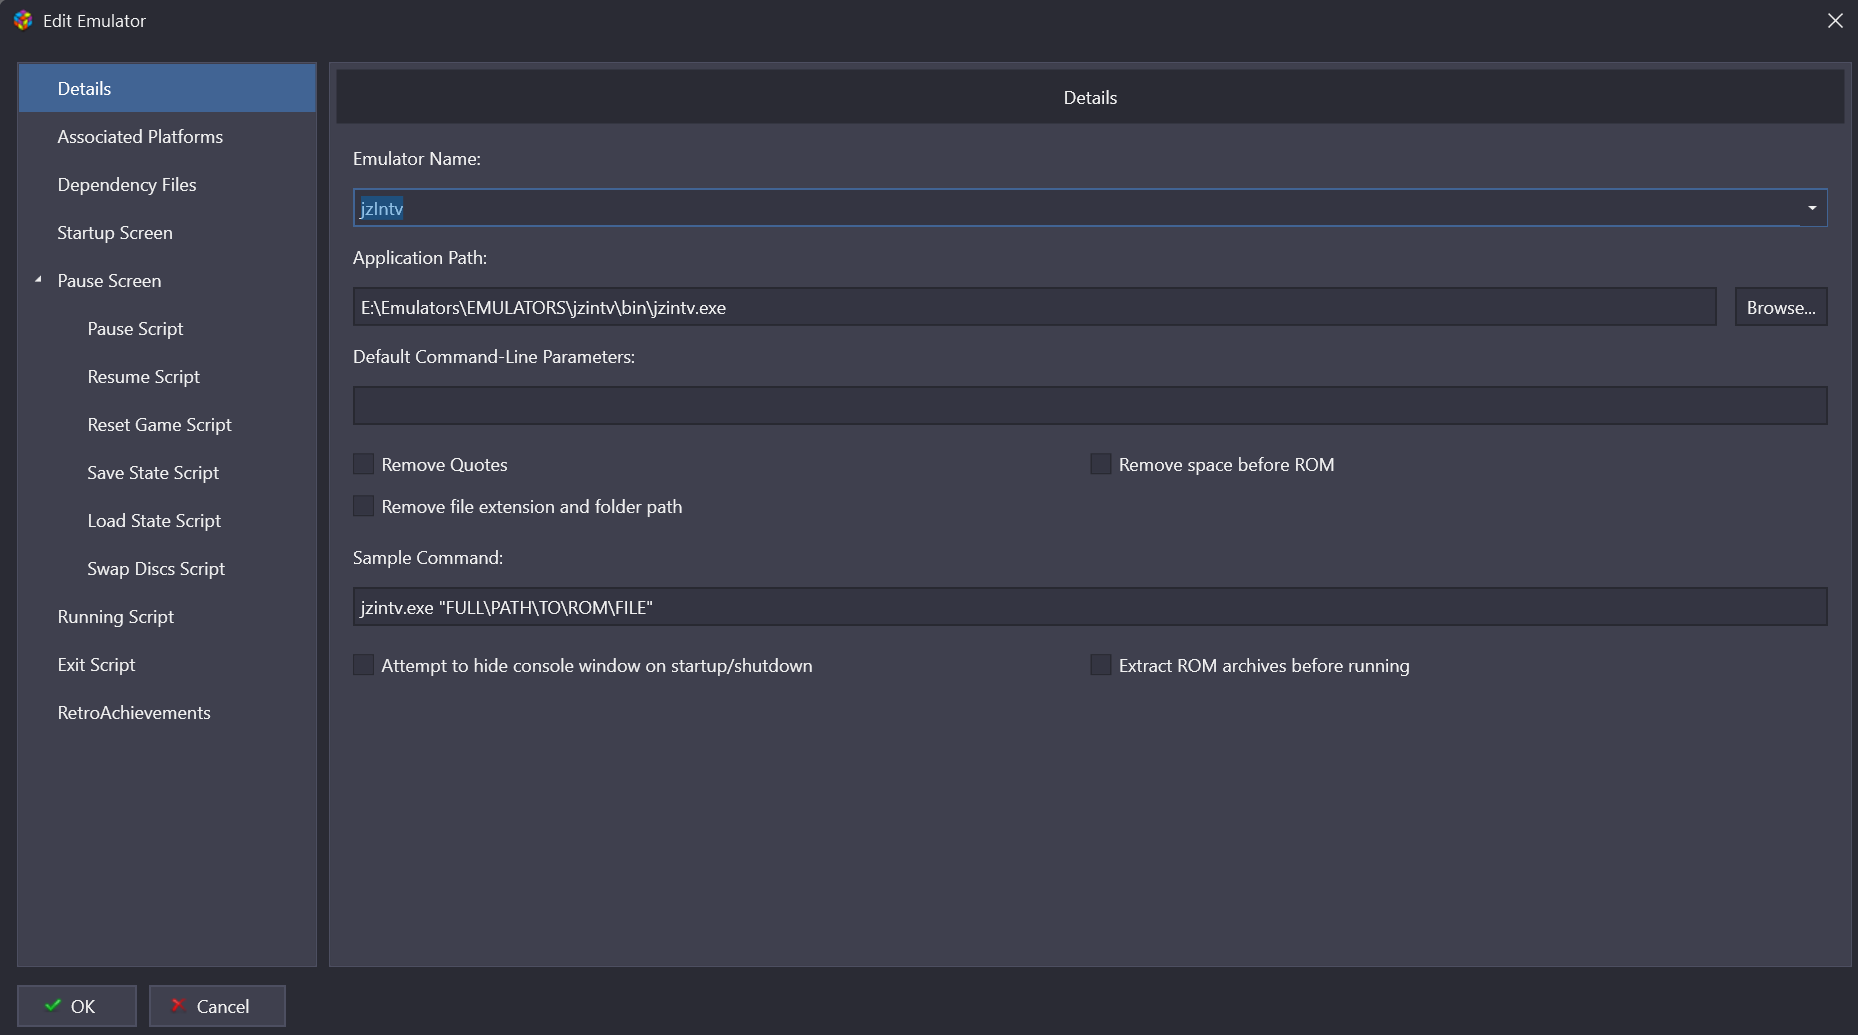The height and width of the screenshot is (1035, 1858).
Task: Click the green checkmark icon on OK
Action: pyautogui.click(x=53, y=1005)
